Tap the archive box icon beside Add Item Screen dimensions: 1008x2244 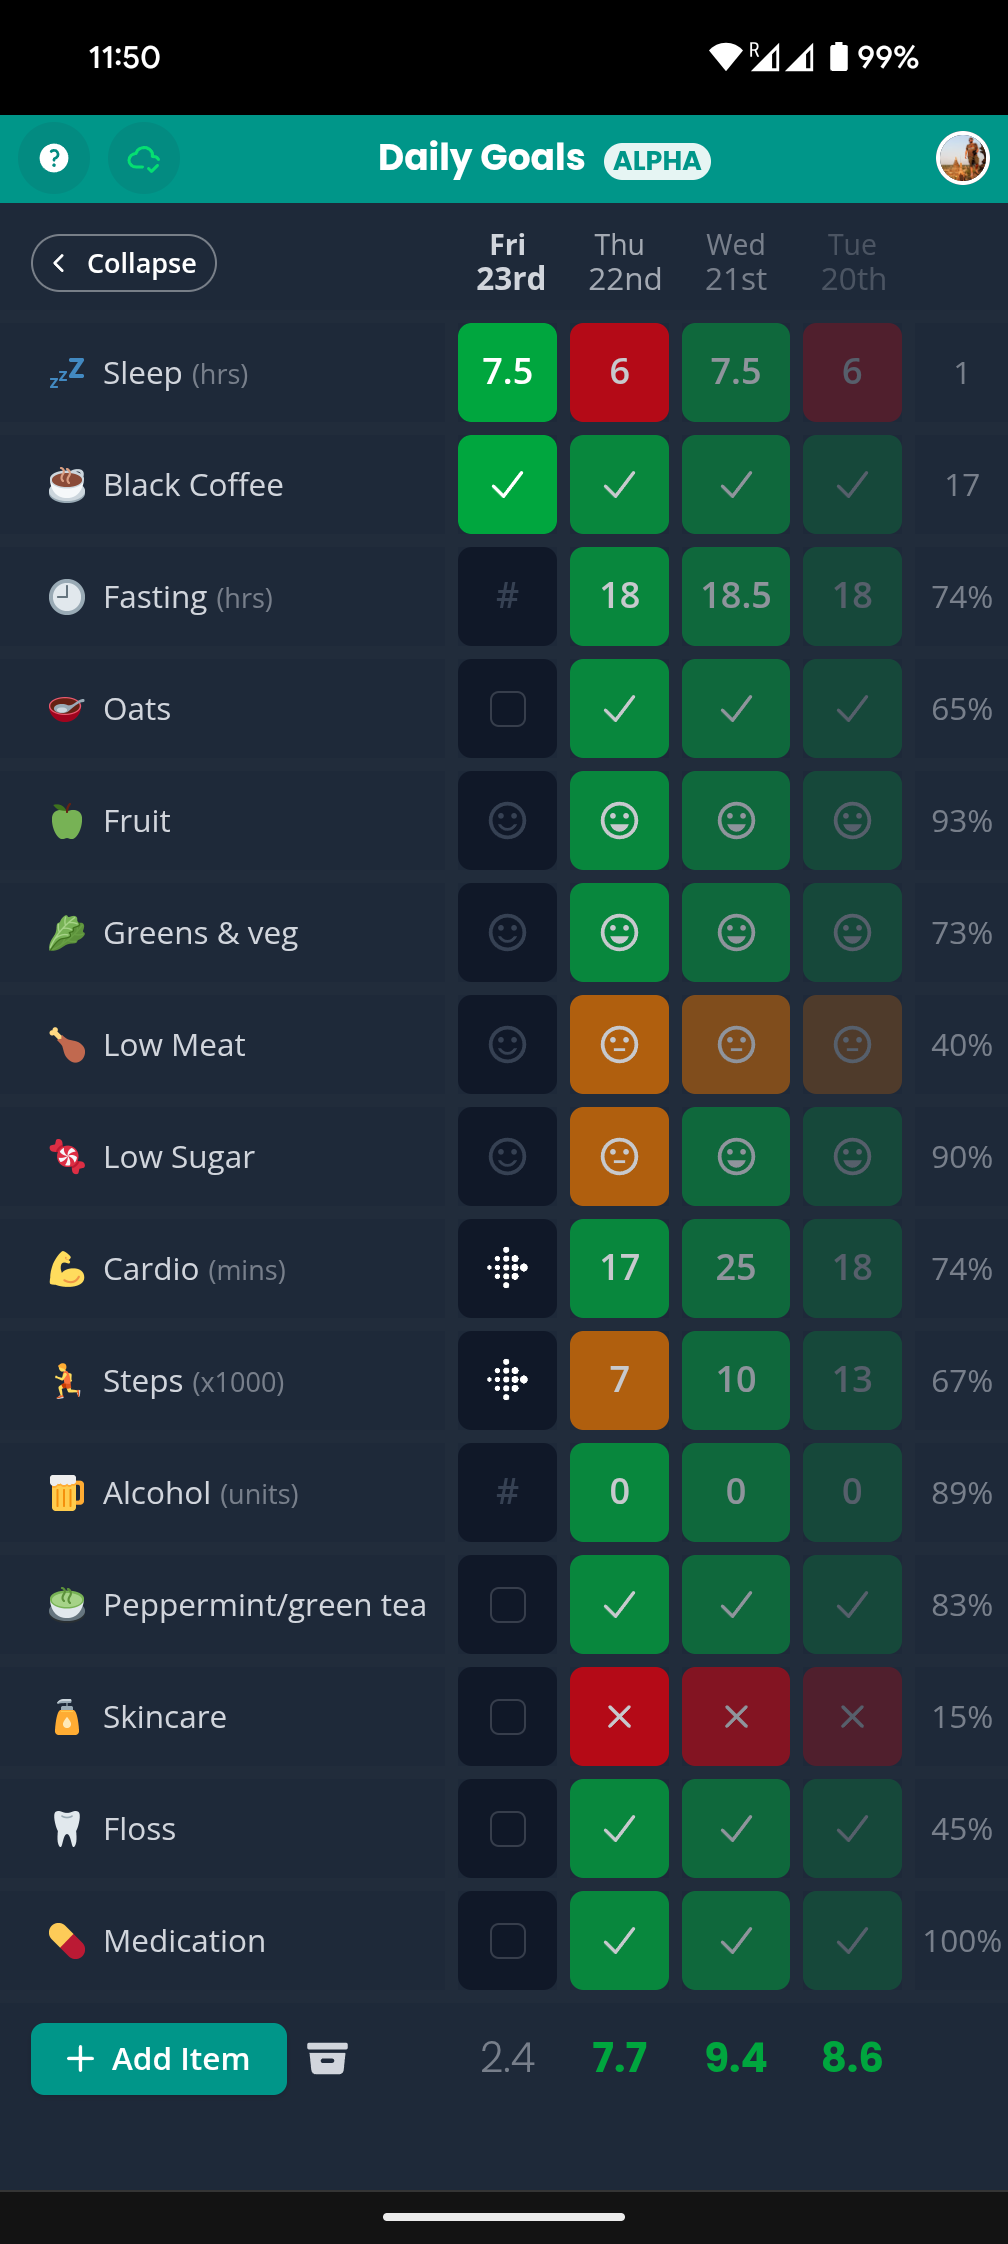point(328,2058)
